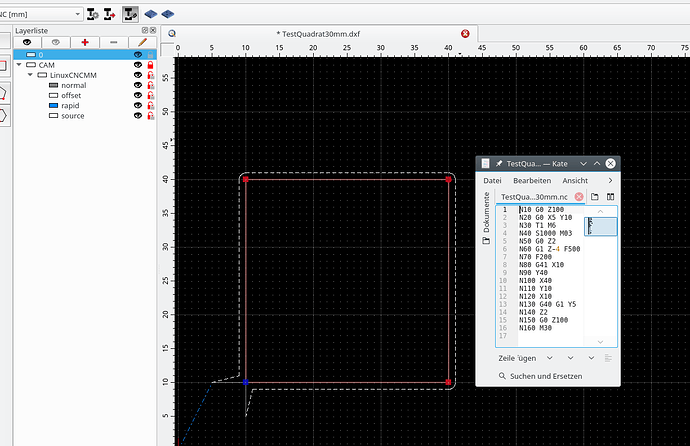This screenshot has width=690, height=446.
Task: Toggle the lock on the offset layer
Action: click(x=150, y=96)
